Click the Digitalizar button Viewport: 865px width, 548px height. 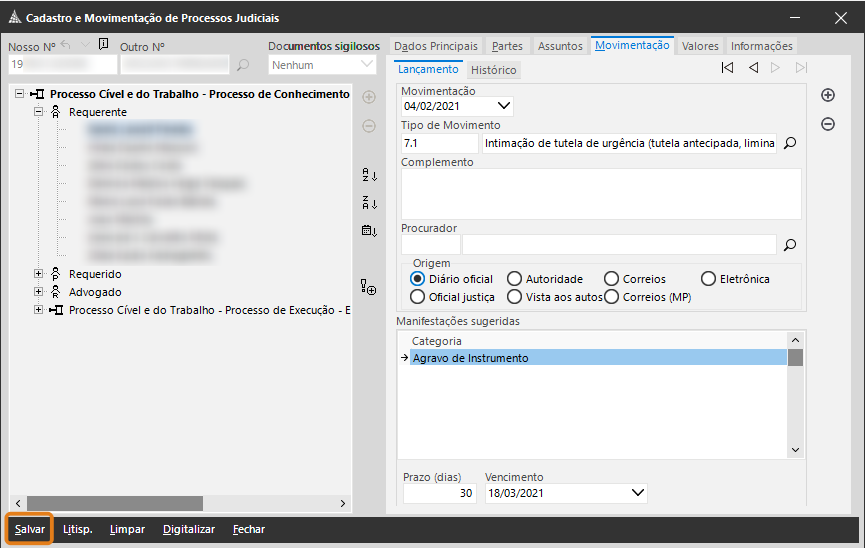[189, 529]
